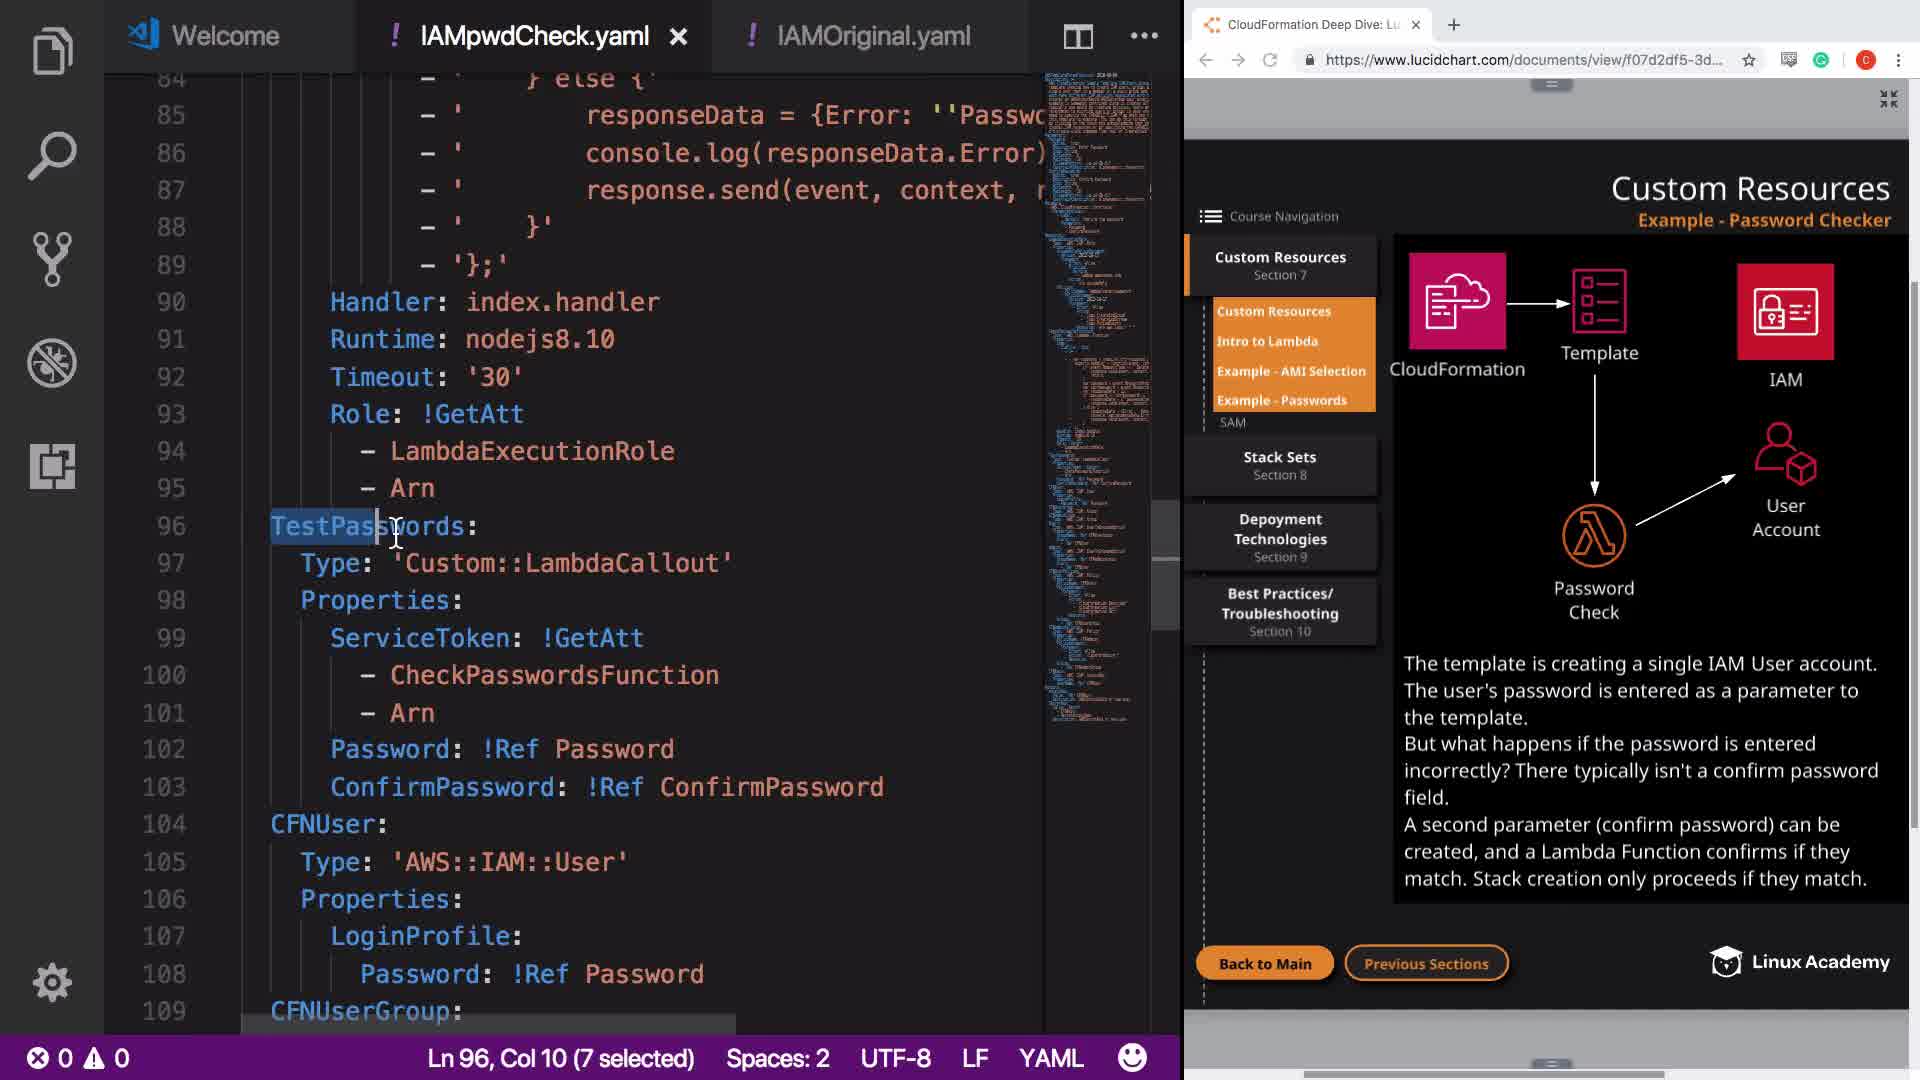Open the editor More Actions menu
This screenshot has height=1080, width=1920.
tap(1144, 36)
